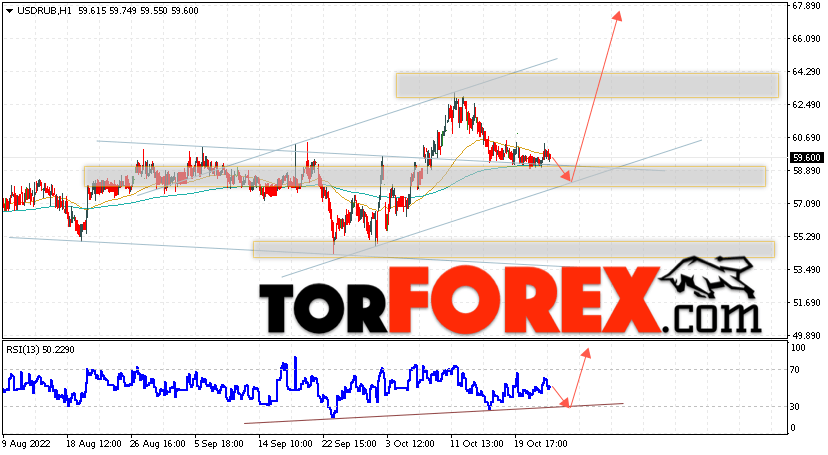The width and height of the screenshot is (828, 455).
Task: Click the 55.290 price axis value
Action: (806, 236)
